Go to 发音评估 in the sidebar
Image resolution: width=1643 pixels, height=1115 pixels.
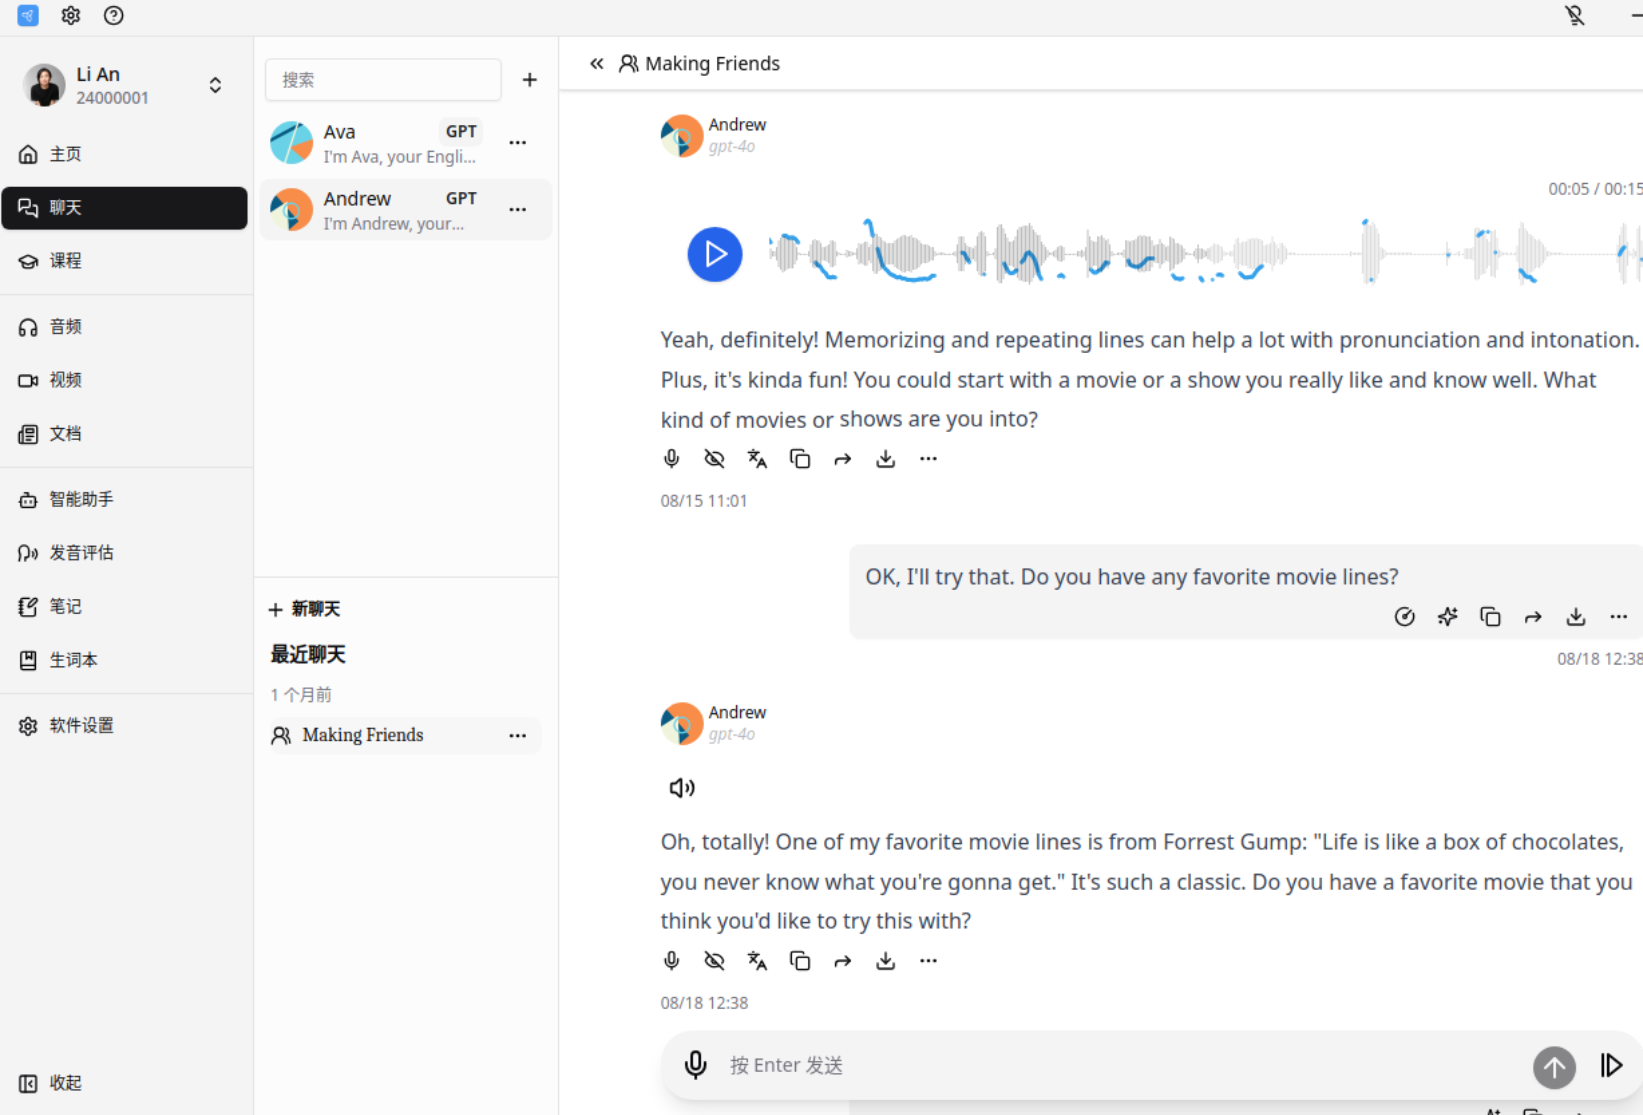click(x=80, y=553)
